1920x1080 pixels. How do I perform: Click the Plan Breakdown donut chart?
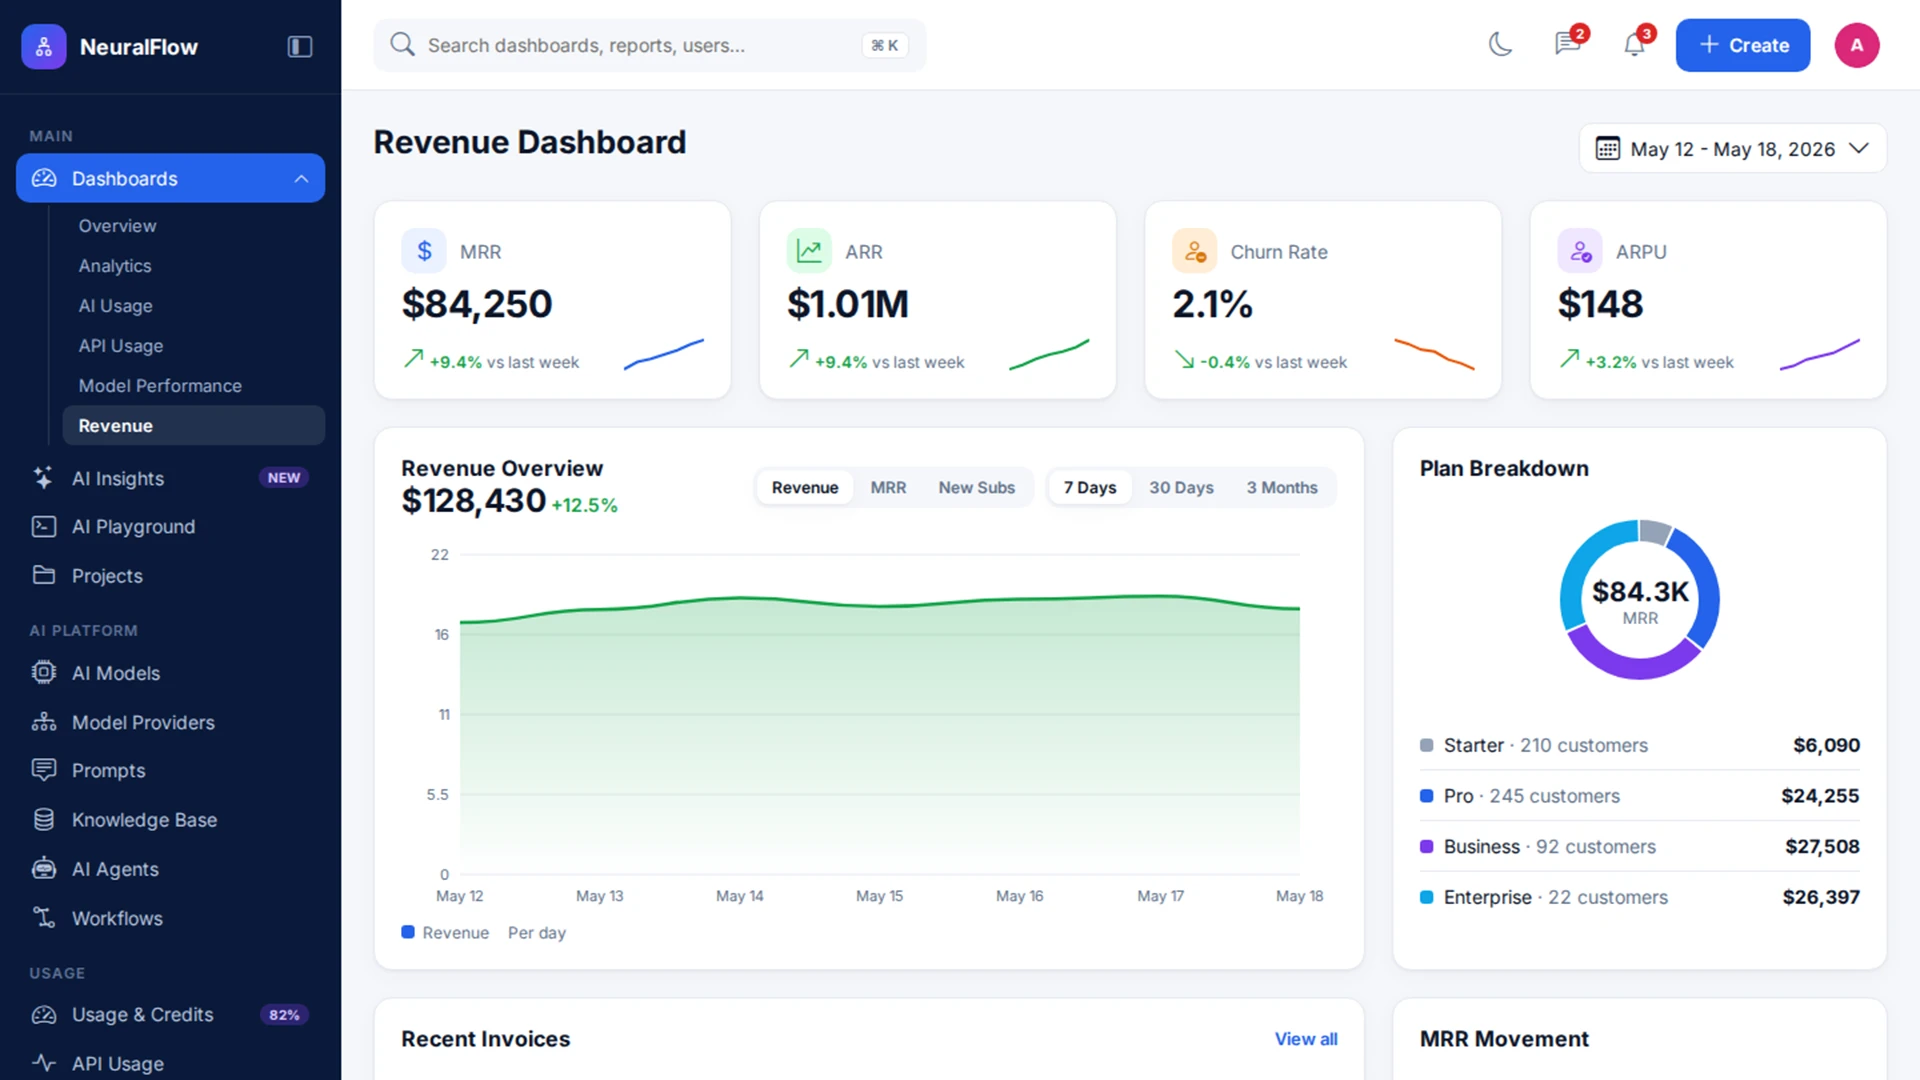tap(1640, 599)
